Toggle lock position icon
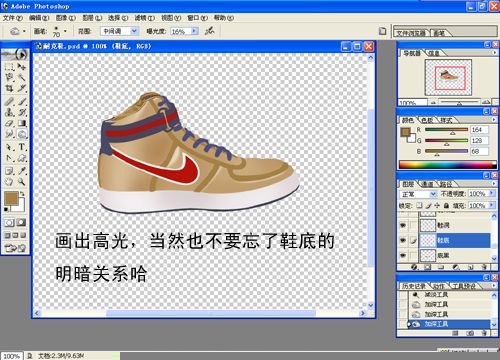Viewport: 500px width, 360px height. pyautogui.click(x=437, y=206)
